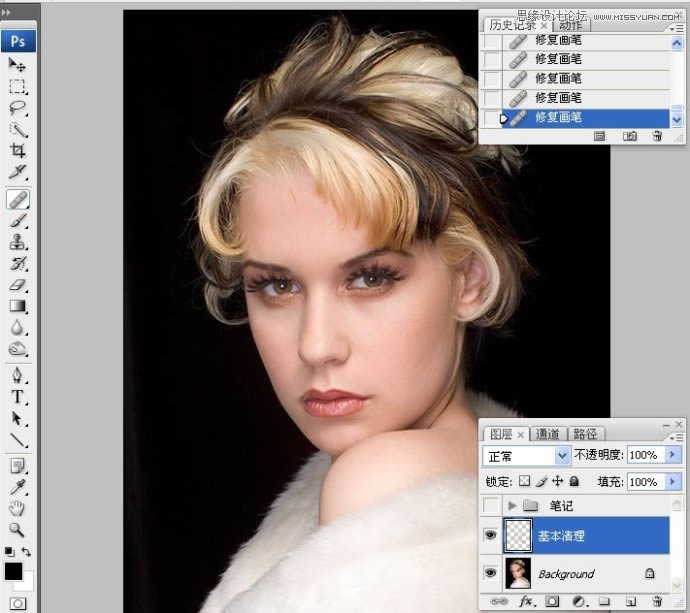Click the foreground black color swatch
690x613 pixels.
coord(13,571)
